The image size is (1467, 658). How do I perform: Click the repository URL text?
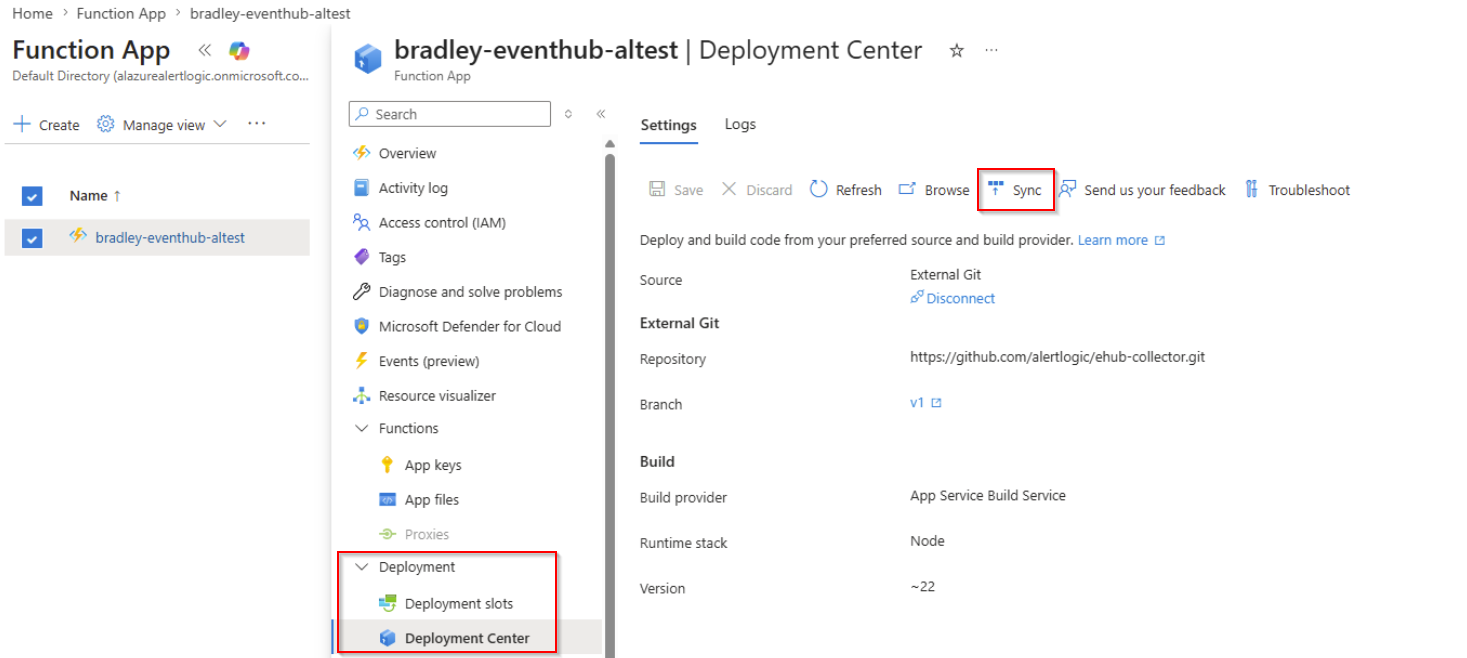1057,357
